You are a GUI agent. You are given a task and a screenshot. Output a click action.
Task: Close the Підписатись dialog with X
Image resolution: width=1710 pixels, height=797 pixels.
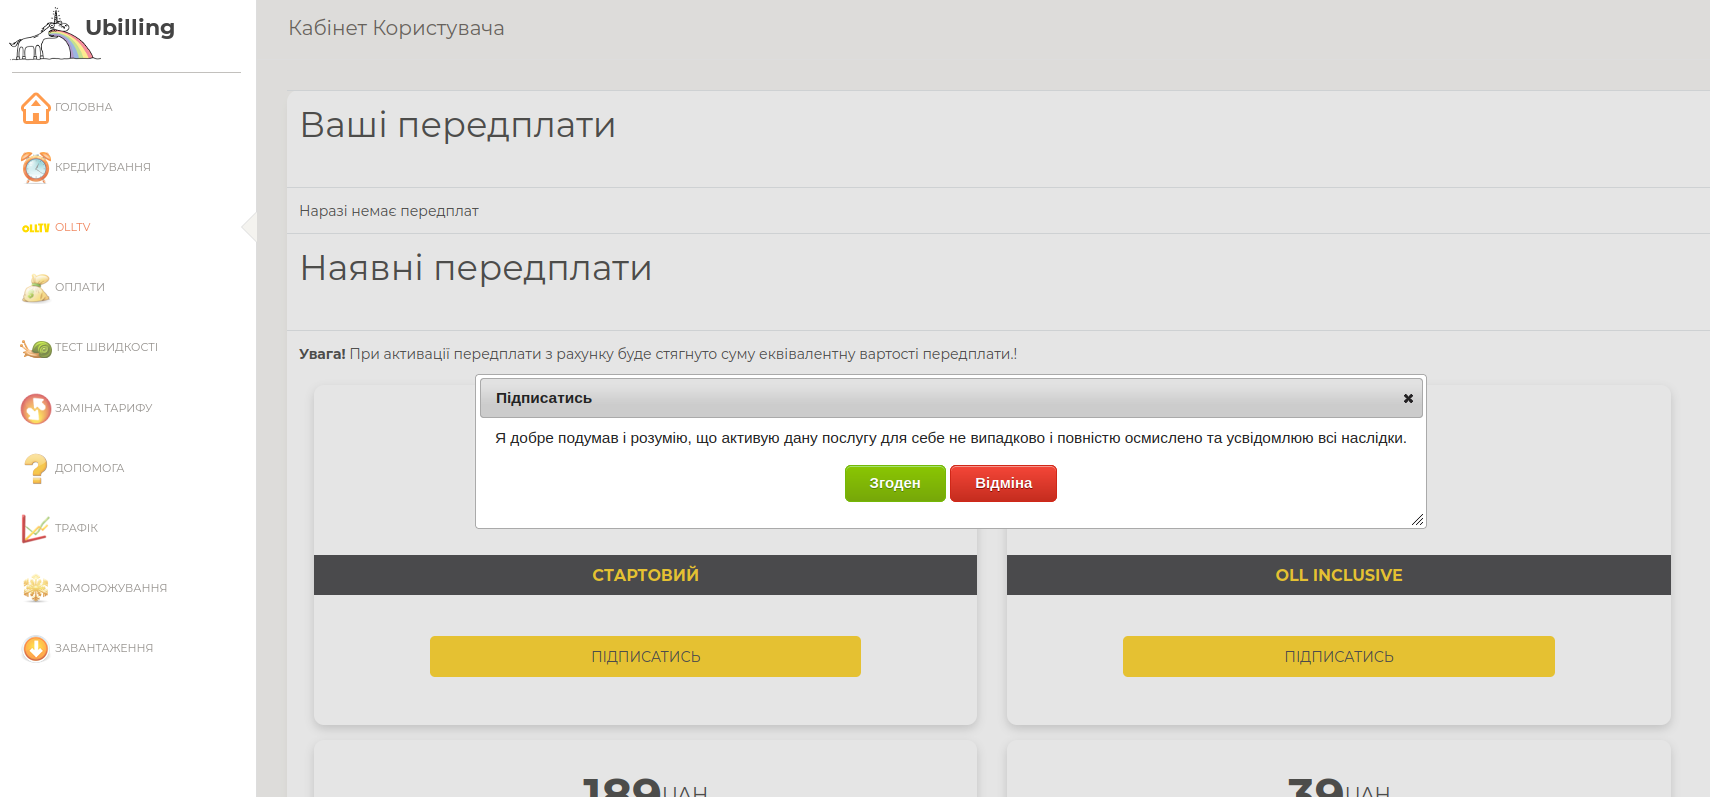(x=1408, y=398)
